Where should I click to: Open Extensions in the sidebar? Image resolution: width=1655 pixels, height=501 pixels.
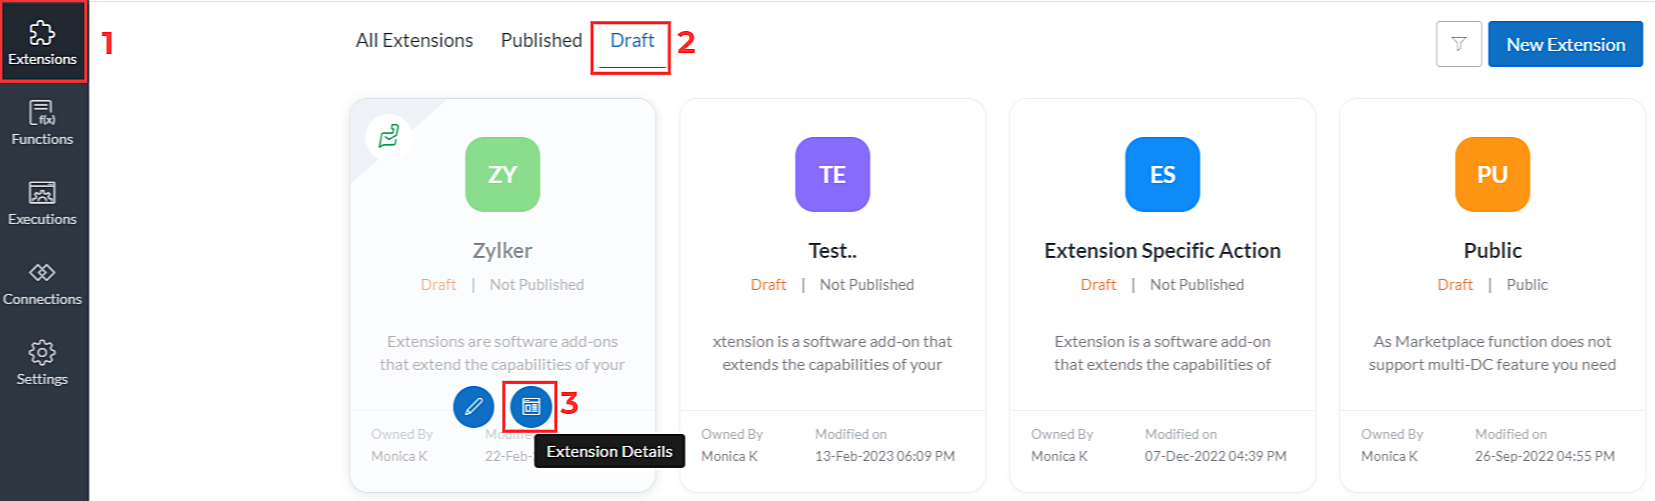click(42, 43)
